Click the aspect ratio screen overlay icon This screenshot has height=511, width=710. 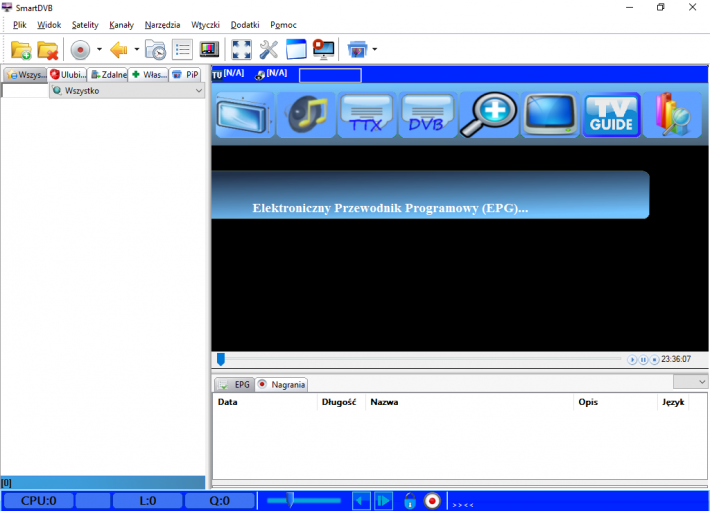tap(245, 115)
